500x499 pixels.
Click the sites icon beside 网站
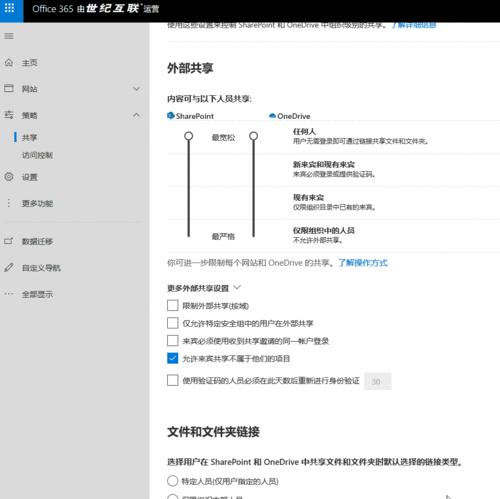point(9,88)
